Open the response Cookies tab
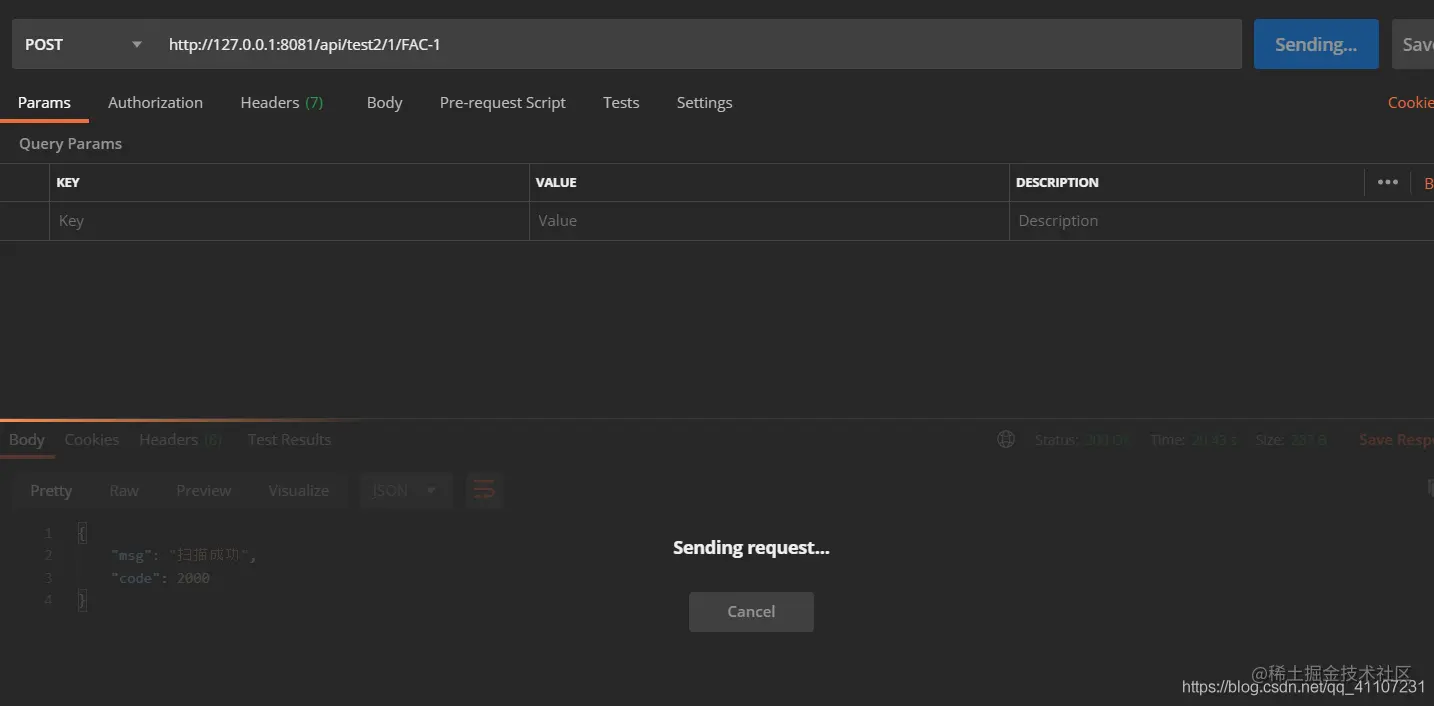Screen dimensions: 1434x706 [x=91, y=439]
